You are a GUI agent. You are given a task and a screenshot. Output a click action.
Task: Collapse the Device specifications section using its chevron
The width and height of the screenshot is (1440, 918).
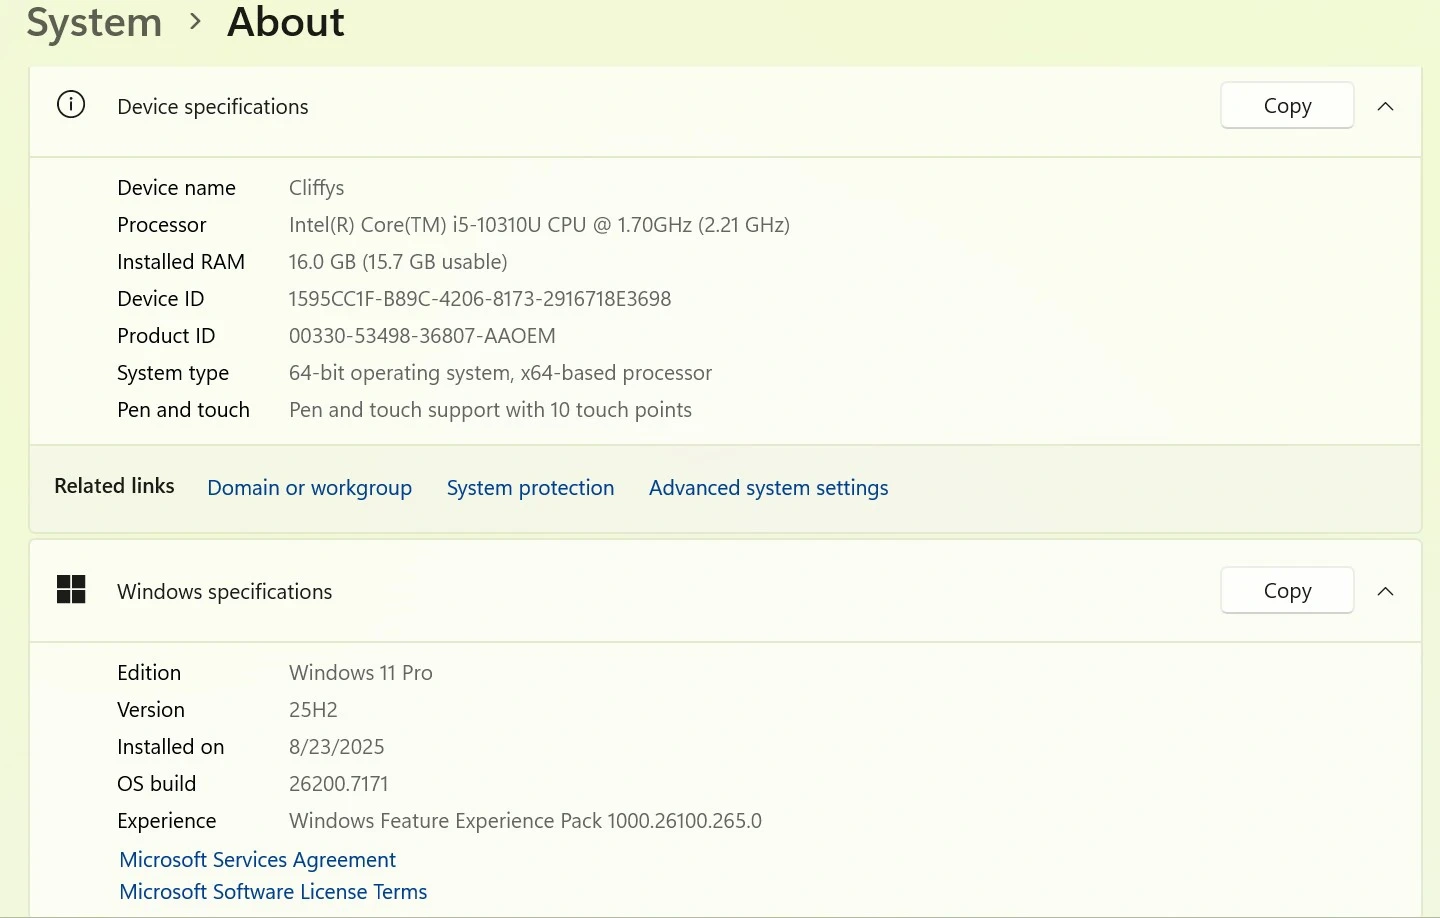(1385, 106)
